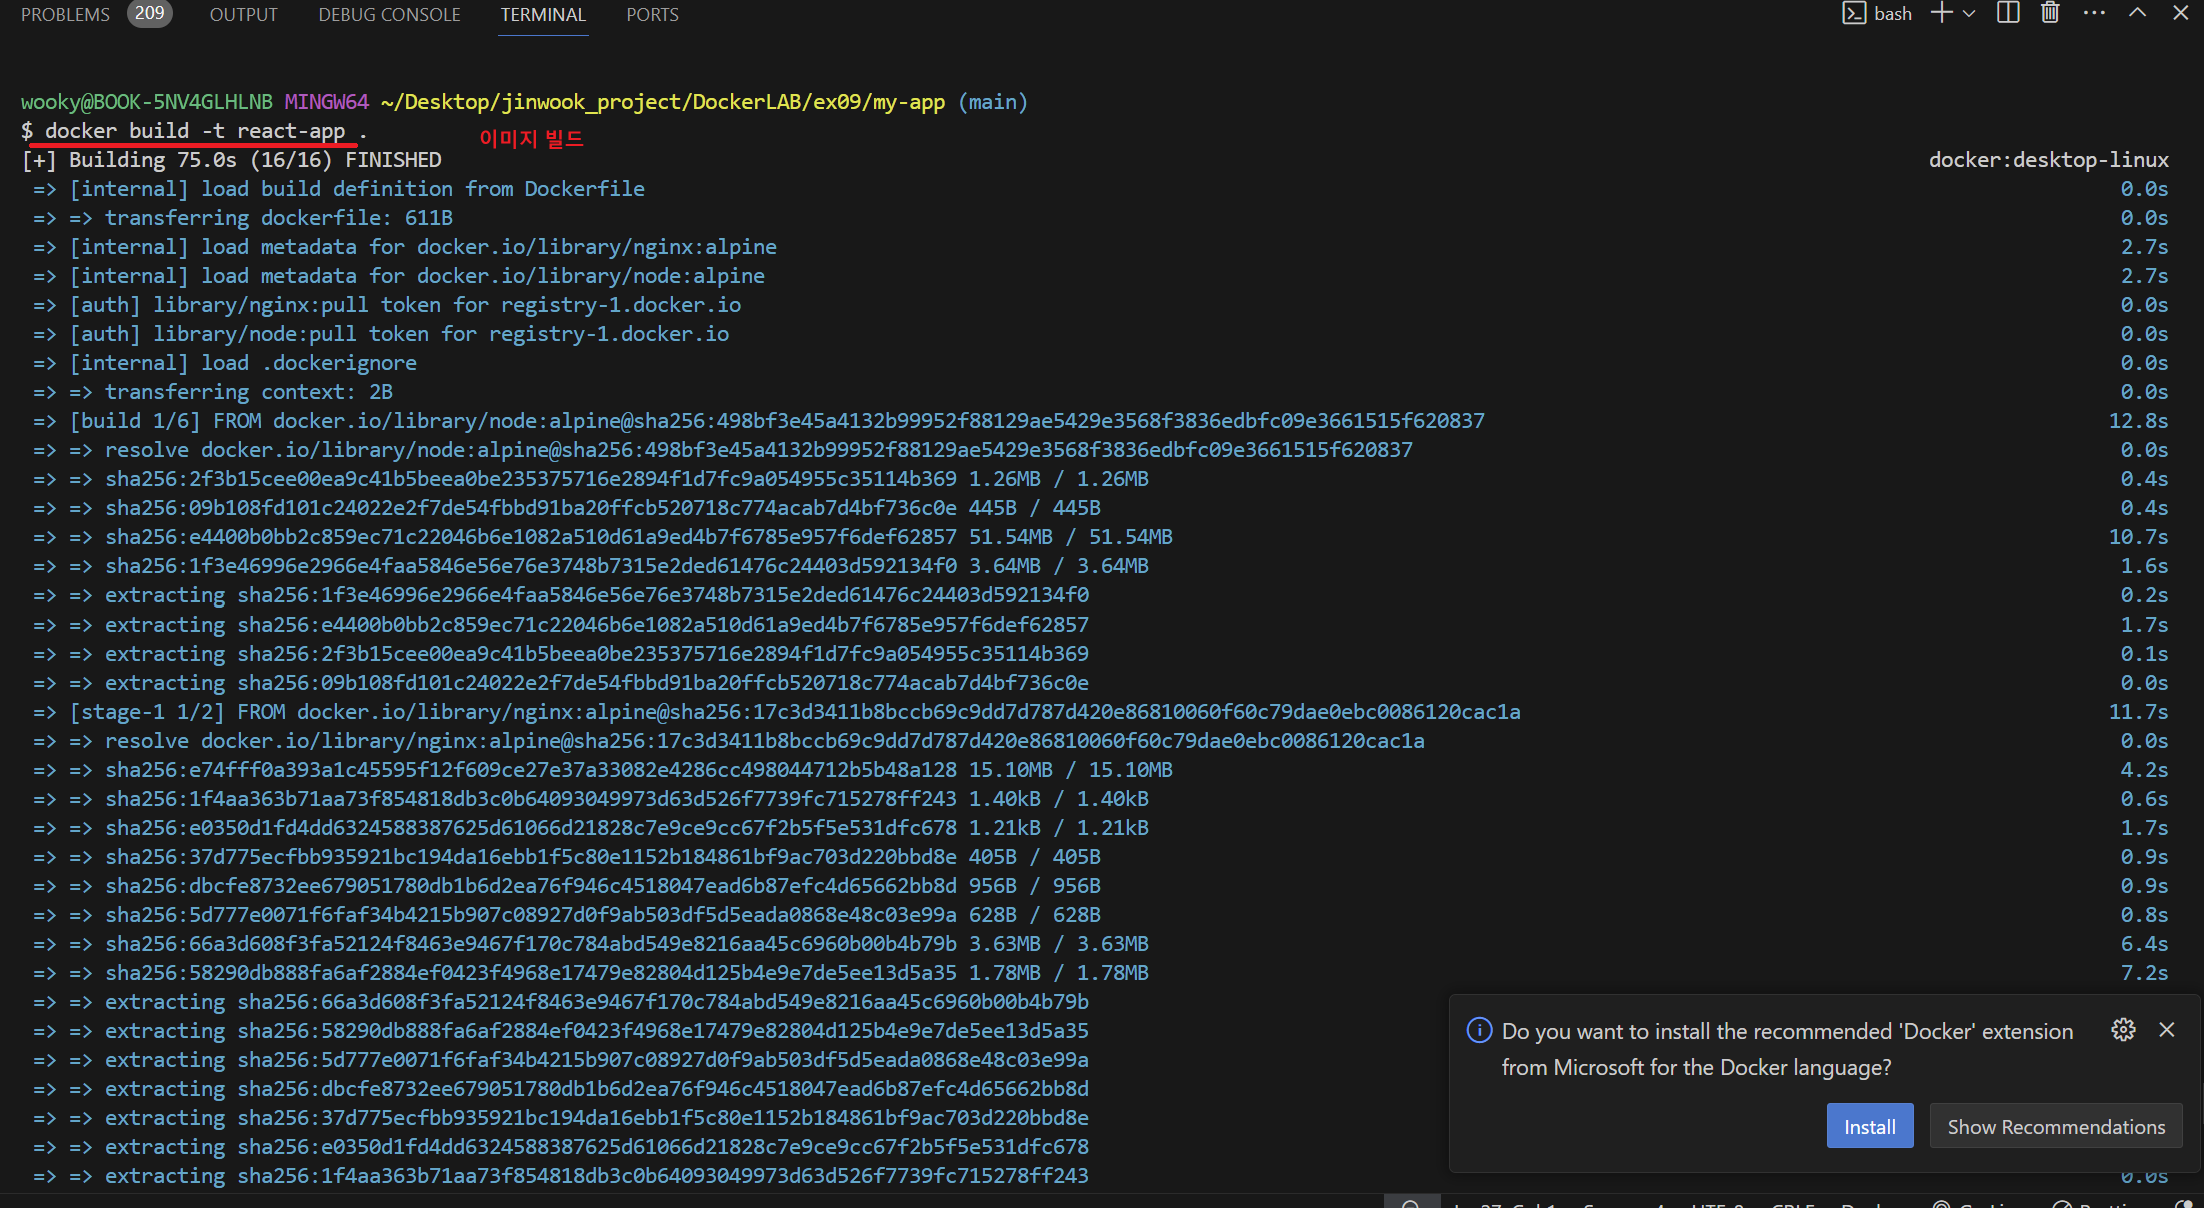
Task: Open the OUTPUT tab
Action: click(x=243, y=15)
